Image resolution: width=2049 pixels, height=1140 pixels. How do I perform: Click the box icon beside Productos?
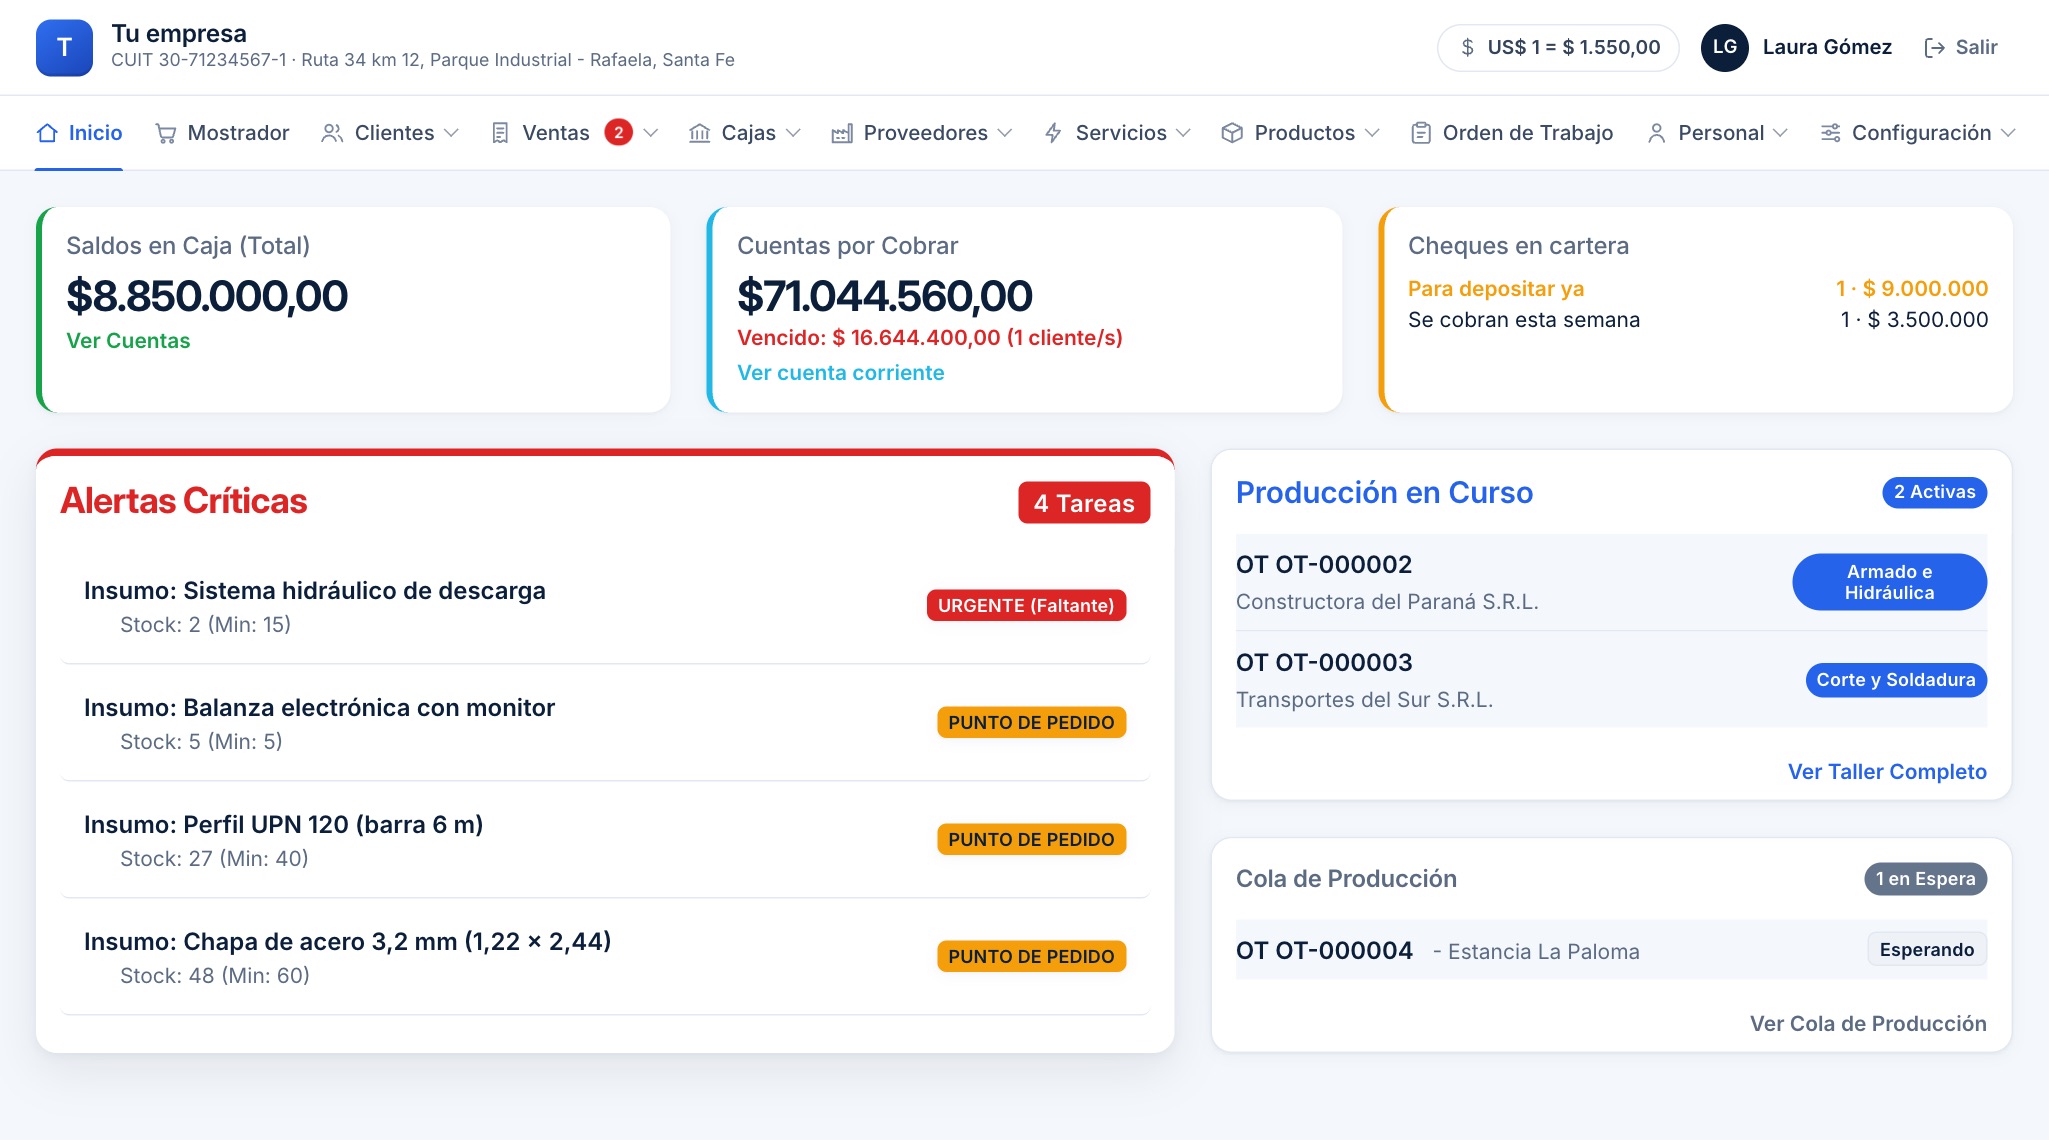click(x=1232, y=133)
